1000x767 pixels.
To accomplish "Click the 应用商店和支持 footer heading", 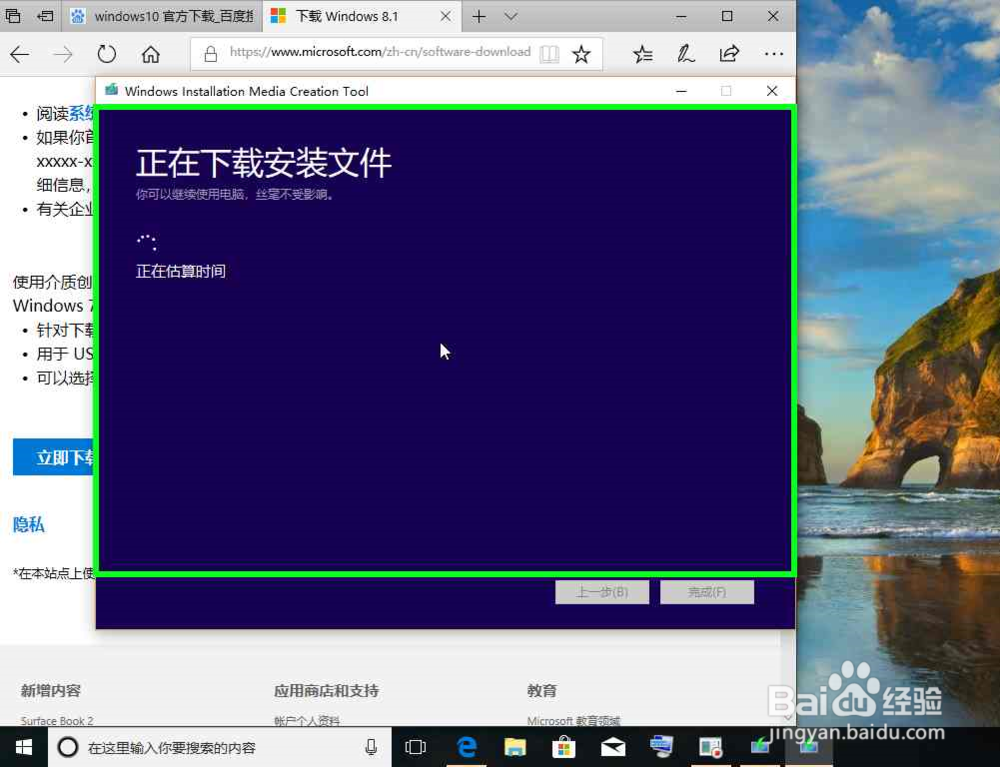I will (x=326, y=690).
